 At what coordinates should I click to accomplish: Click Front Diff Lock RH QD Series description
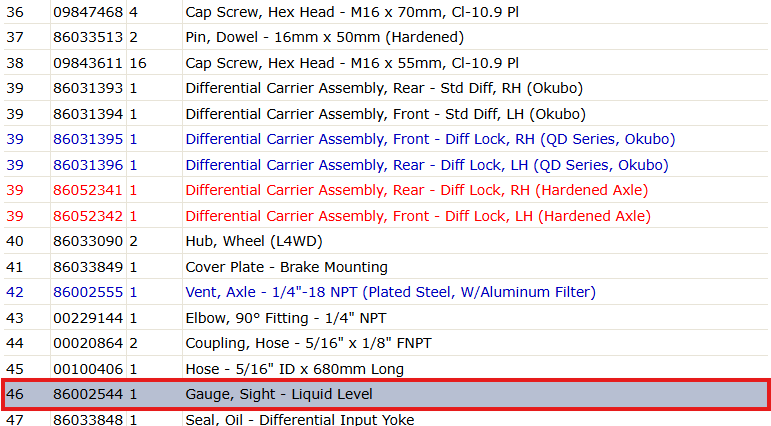tap(430, 139)
